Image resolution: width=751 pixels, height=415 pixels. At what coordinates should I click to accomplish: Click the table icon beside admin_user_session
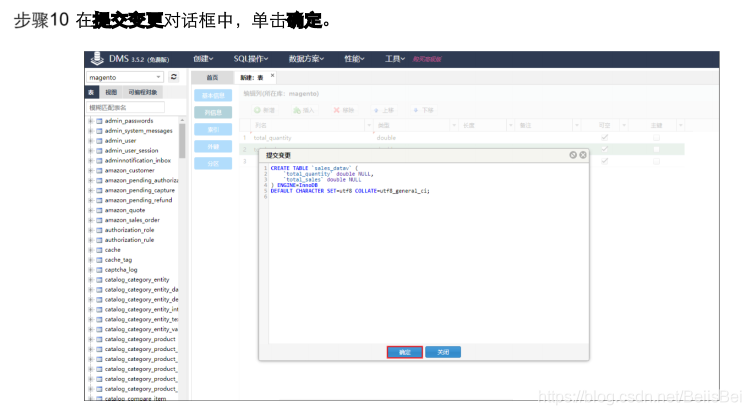(100, 150)
